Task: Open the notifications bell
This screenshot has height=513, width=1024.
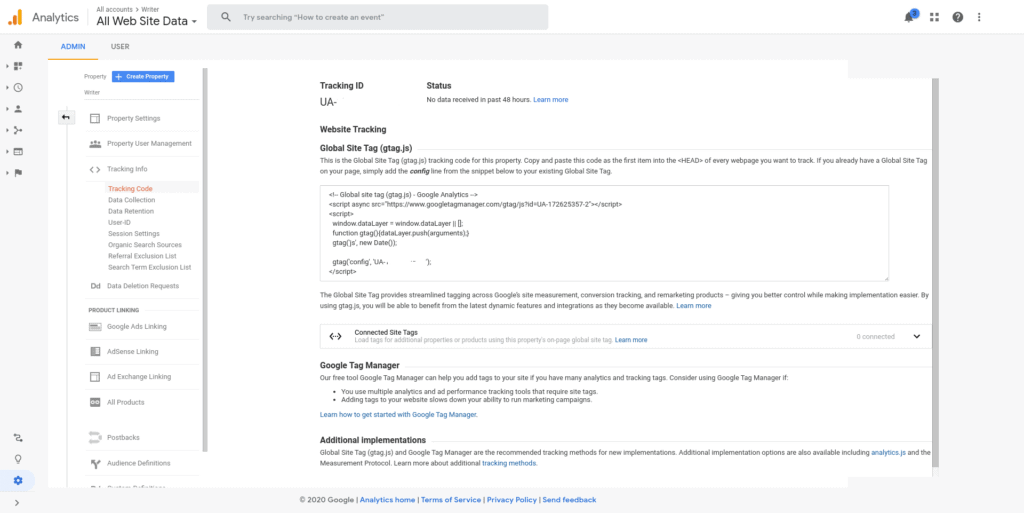Action: pos(909,17)
